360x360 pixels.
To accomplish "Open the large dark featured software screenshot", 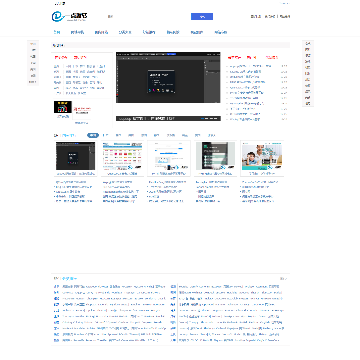I will click(x=168, y=77).
